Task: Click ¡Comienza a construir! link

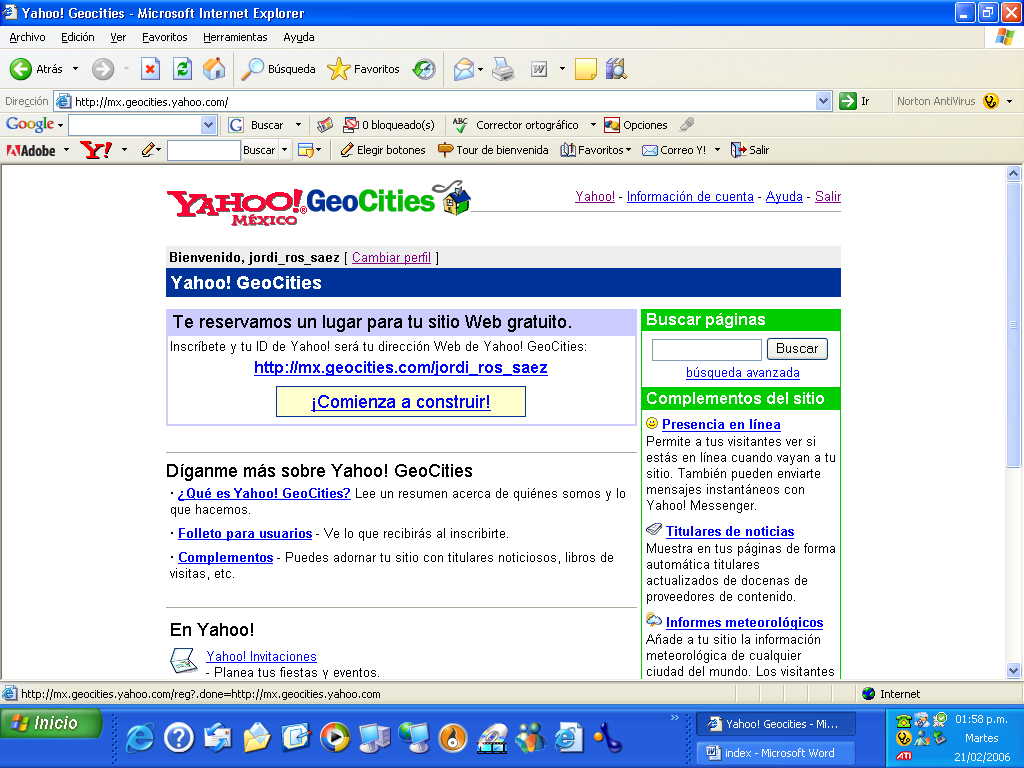Action: [400, 402]
